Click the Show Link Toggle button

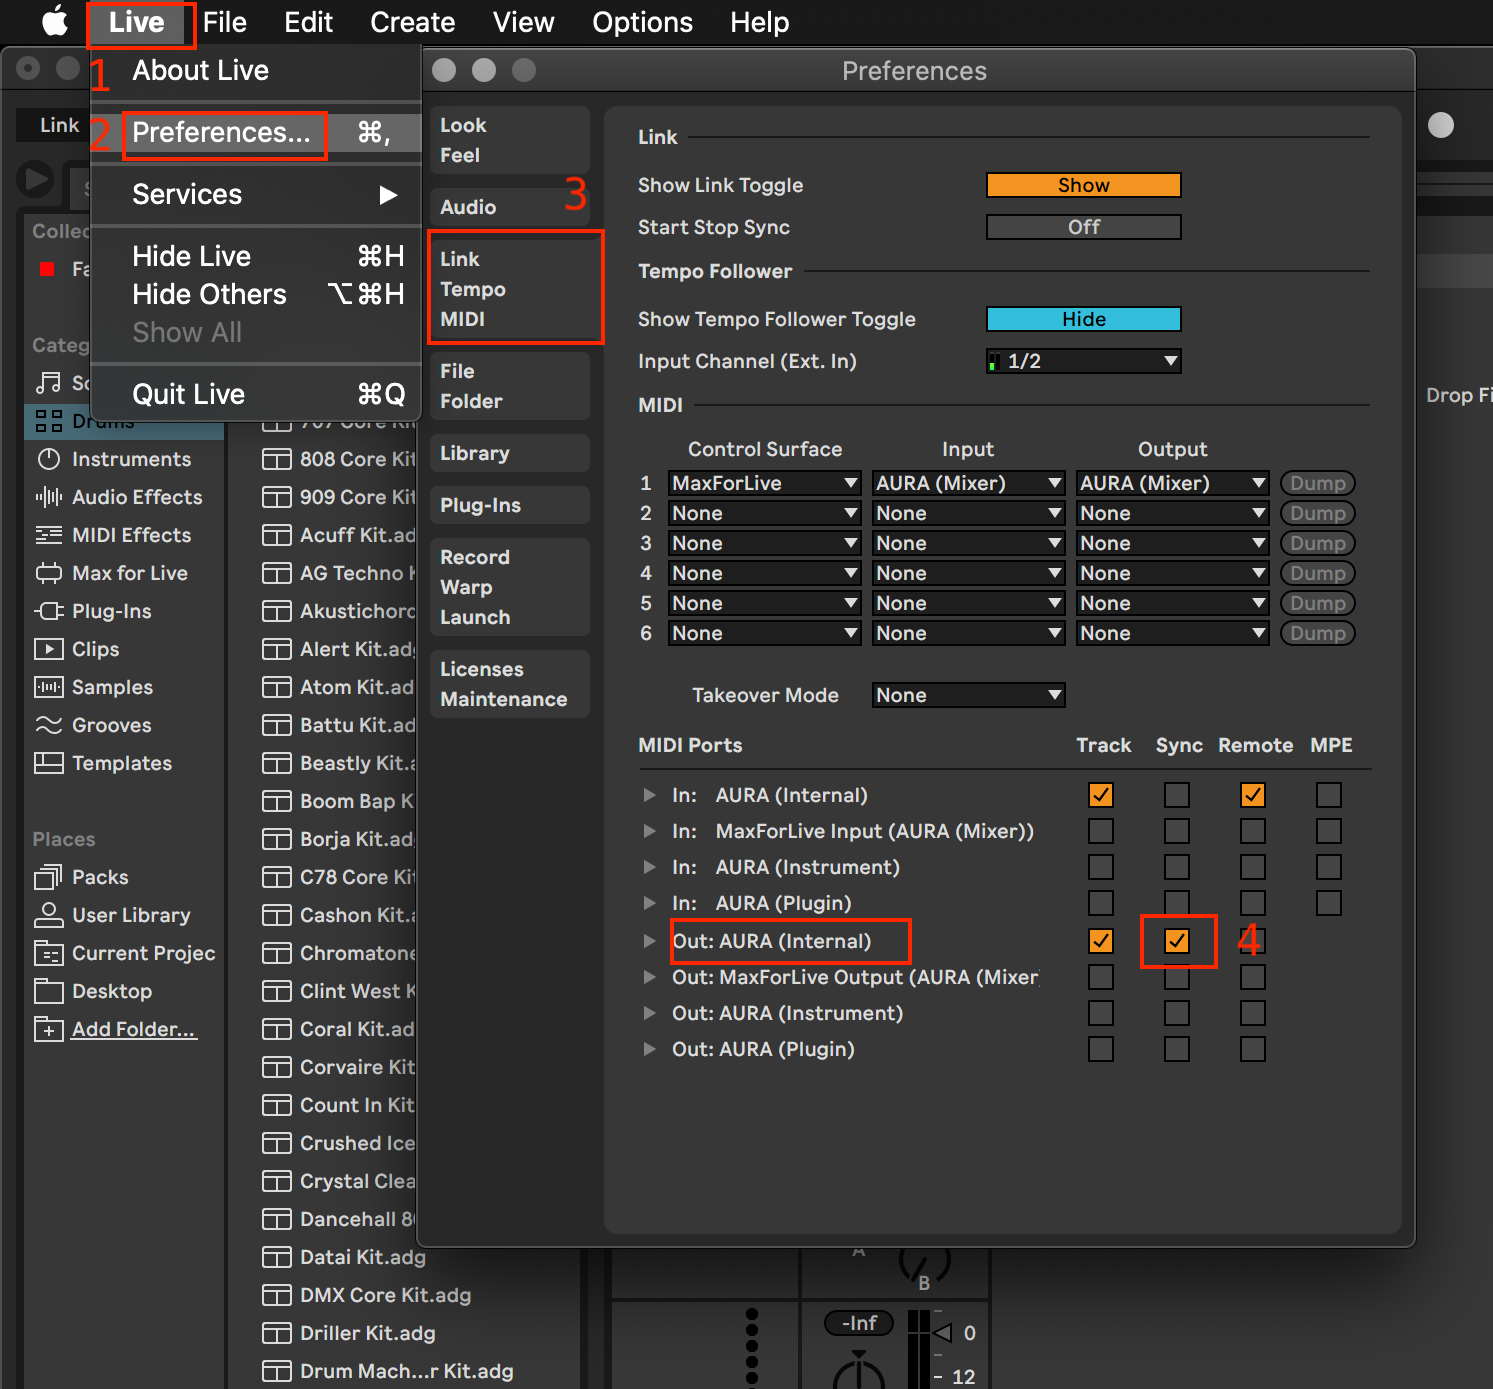tap(1084, 185)
